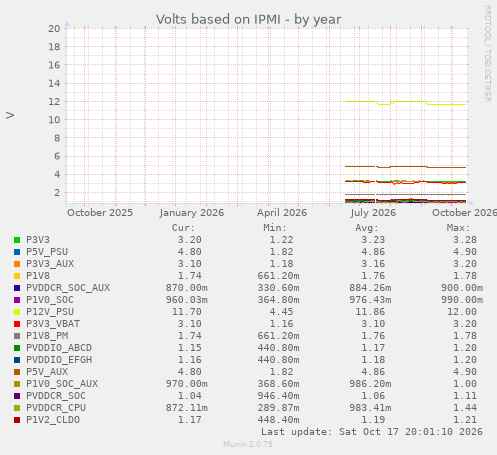Click the PVDDIO_ABCD dark green swatch
Screen dimensions: 497x455
pyautogui.click(x=17, y=348)
